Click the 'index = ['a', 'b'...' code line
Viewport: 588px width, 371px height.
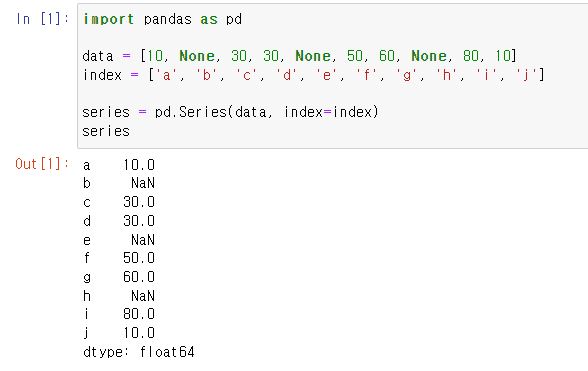[x=314, y=75]
